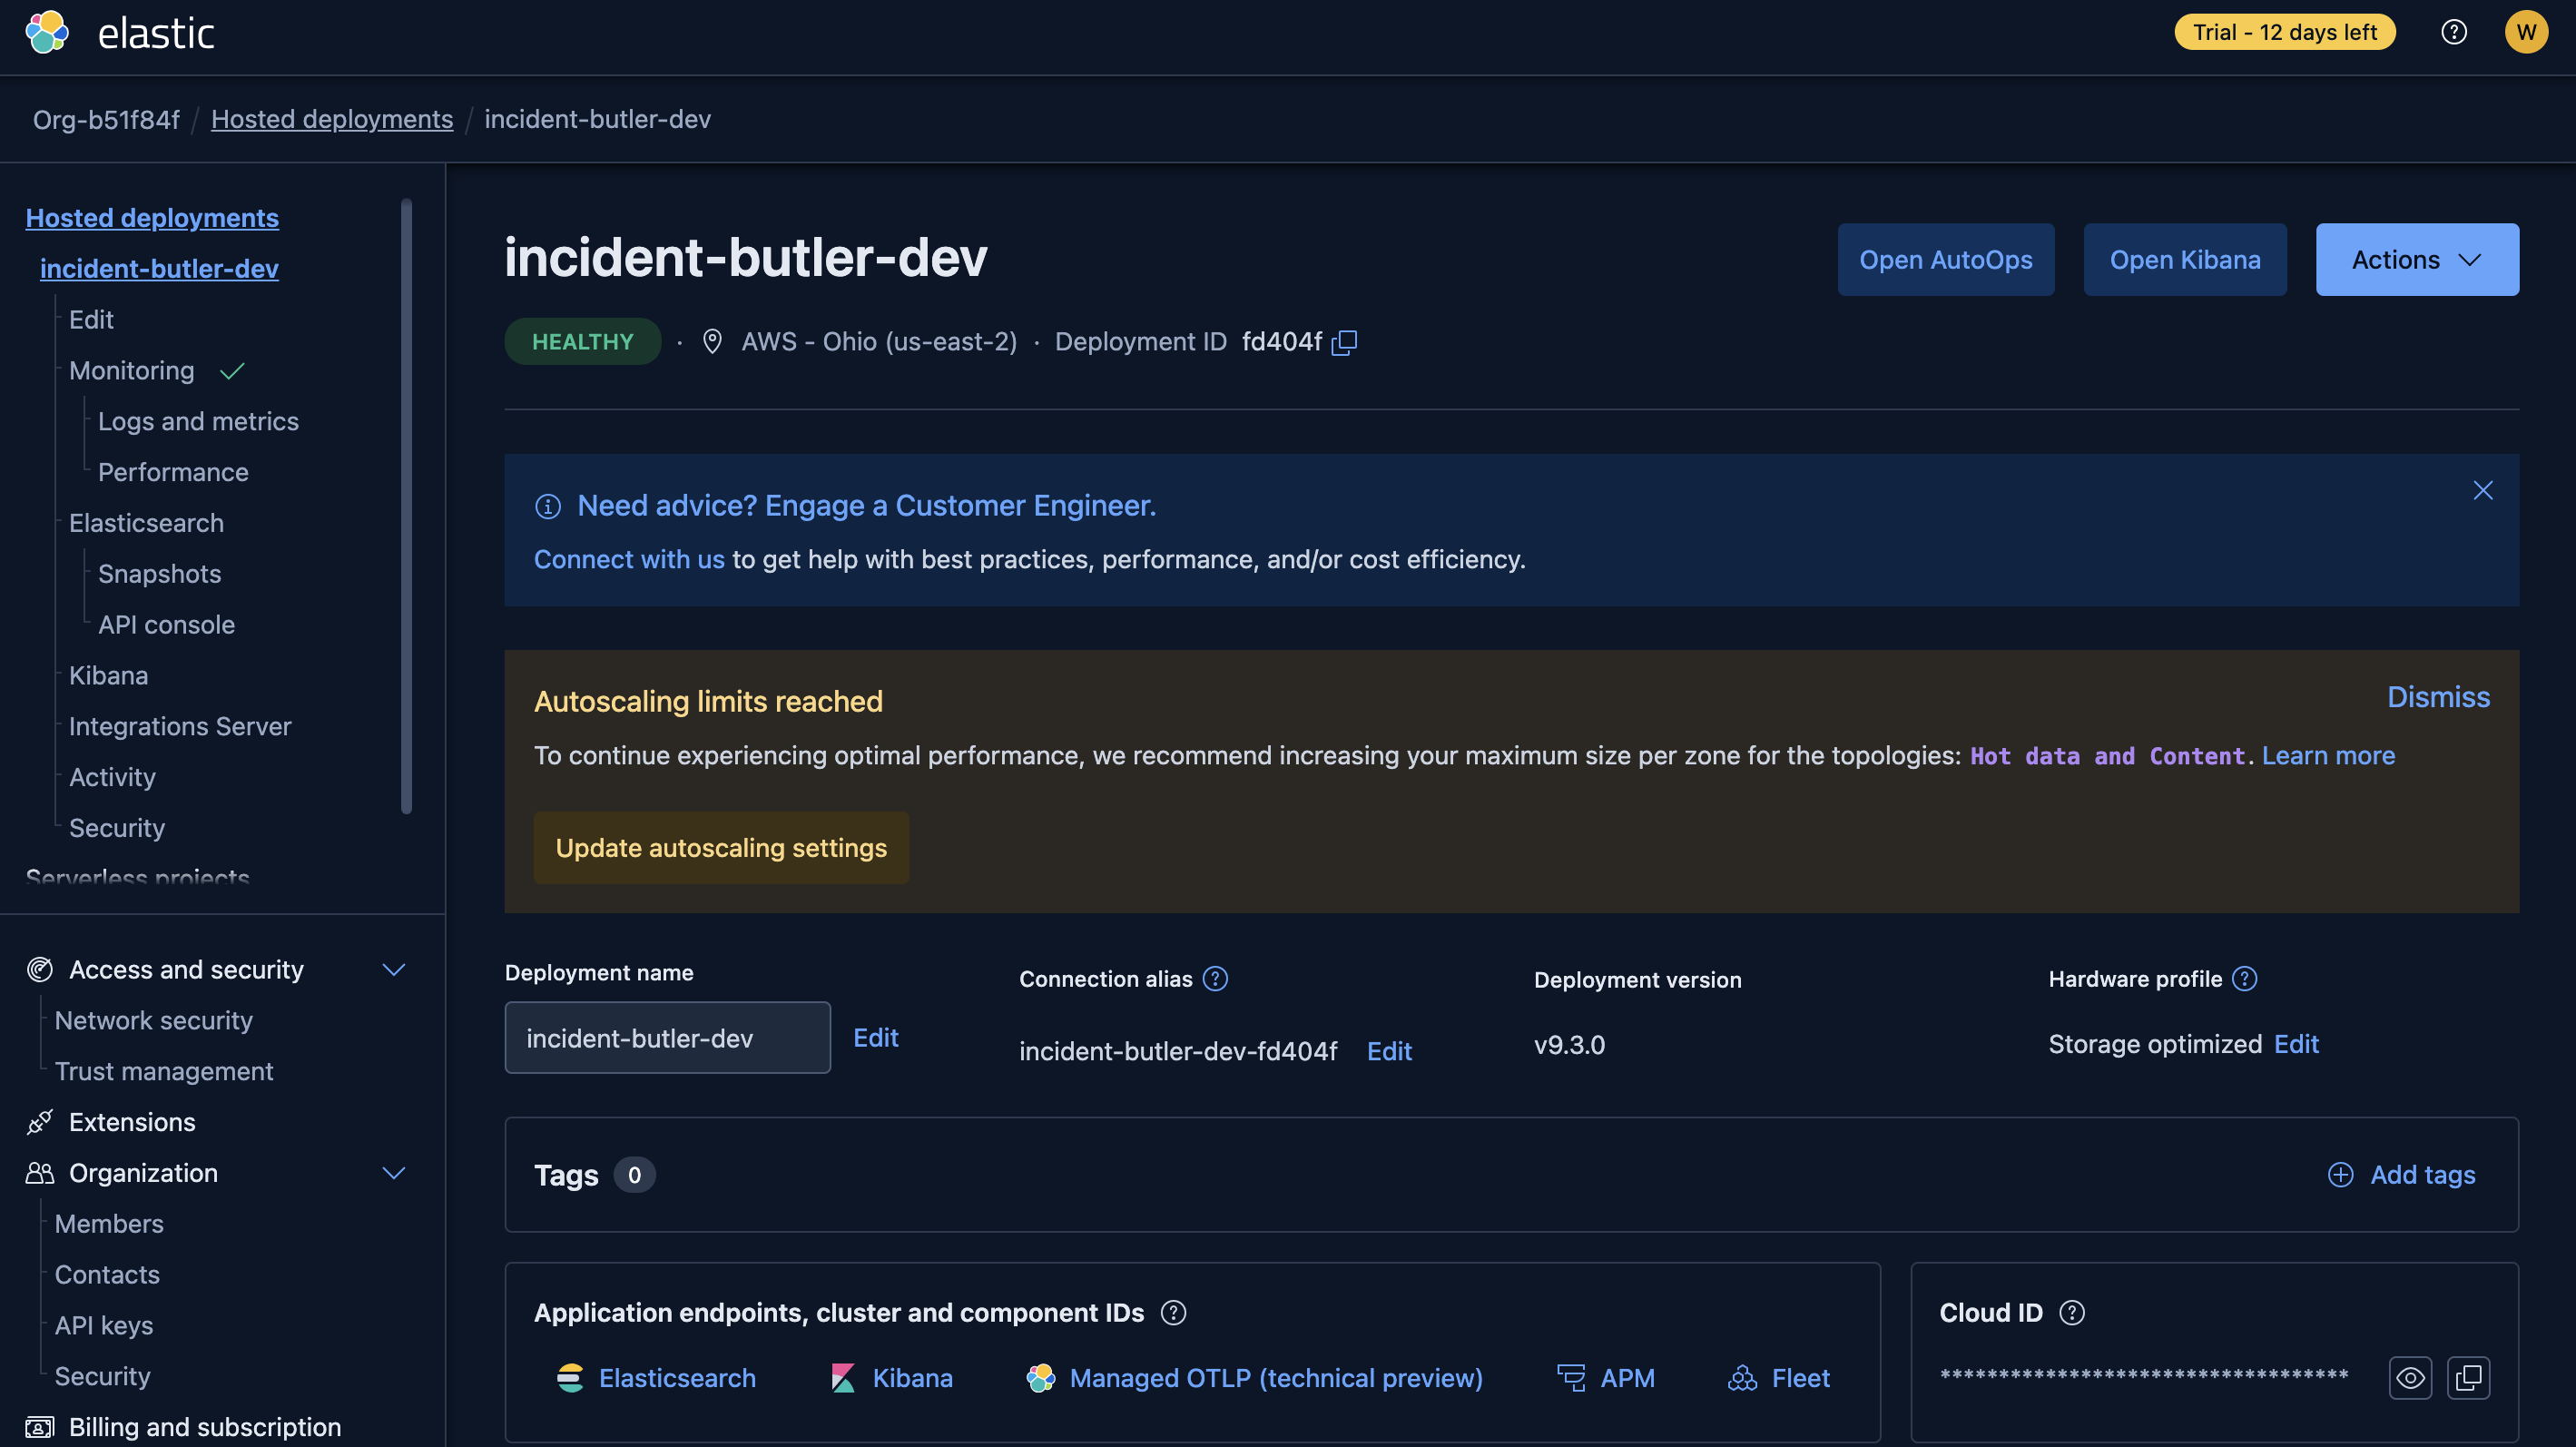Image resolution: width=2576 pixels, height=1447 pixels.
Task: Collapse the Organization section
Action: click(394, 1173)
